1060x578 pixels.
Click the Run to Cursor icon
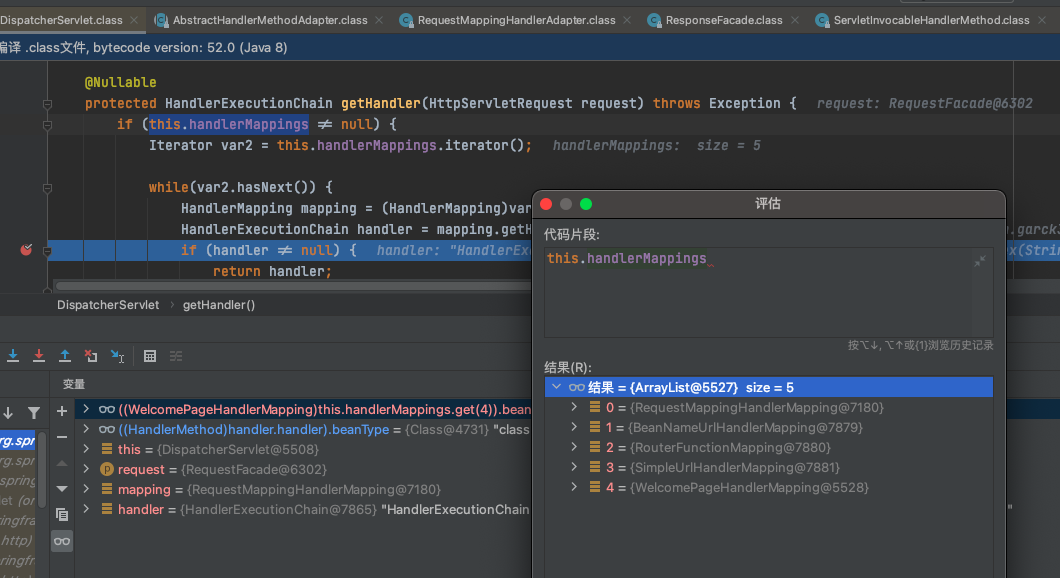(118, 356)
